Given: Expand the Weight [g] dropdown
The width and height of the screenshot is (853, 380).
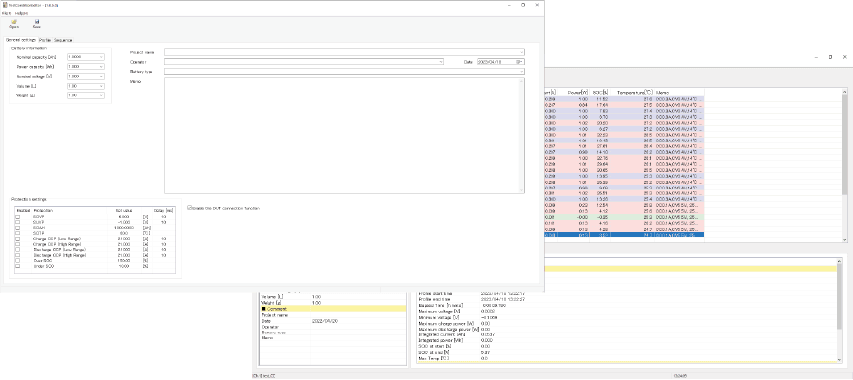Looking at the screenshot, I should (x=101, y=95).
